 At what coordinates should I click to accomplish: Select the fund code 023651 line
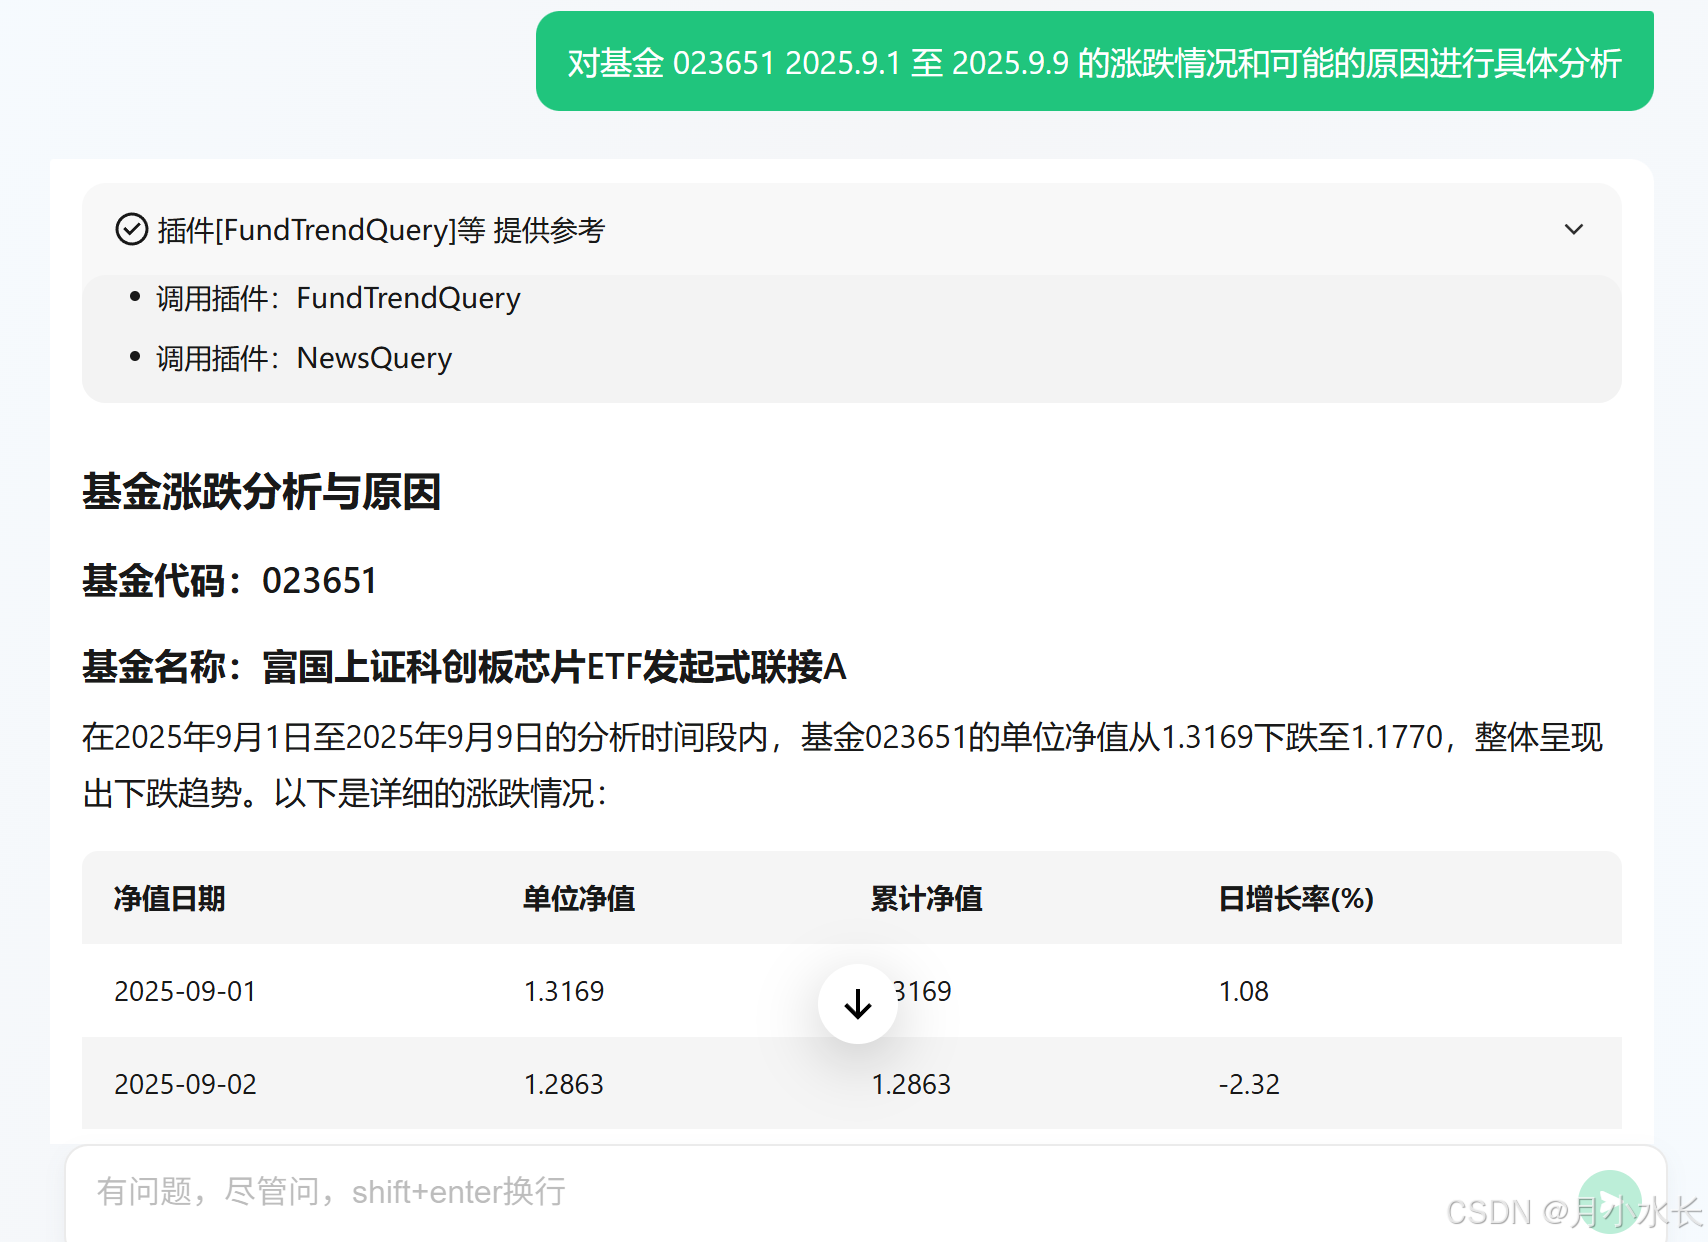(230, 581)
